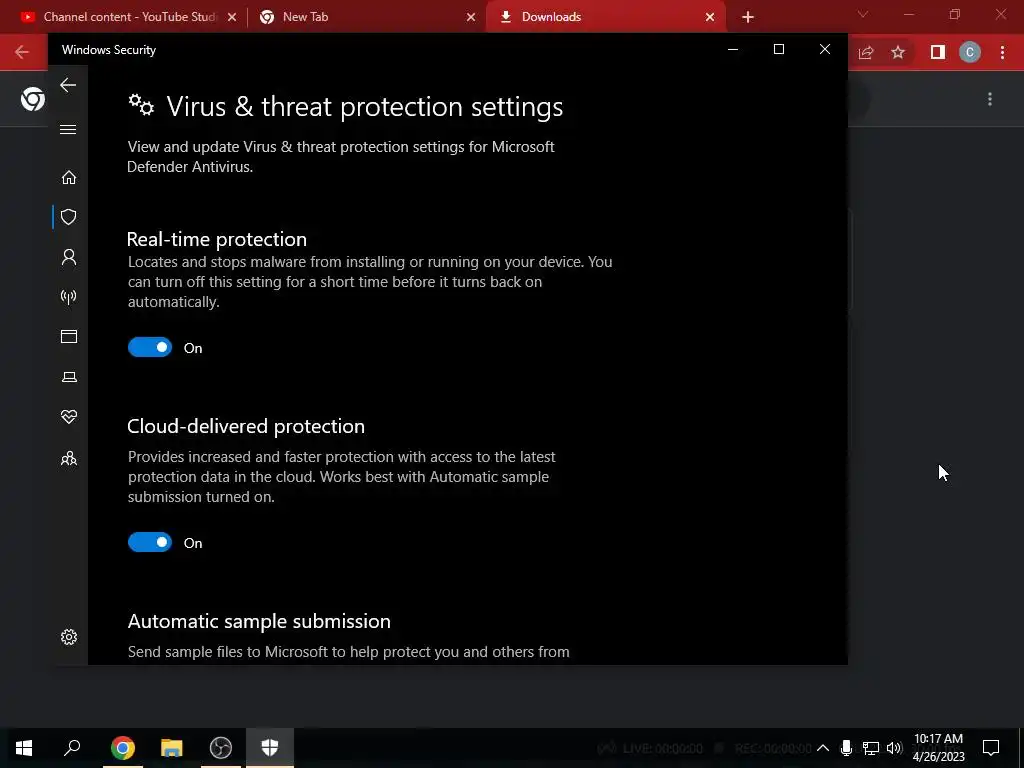The height and width of the screenshot is (768, 1024).
Task: Go back in Windows Security
Action: pyautogui.click(x=68, y=85)
